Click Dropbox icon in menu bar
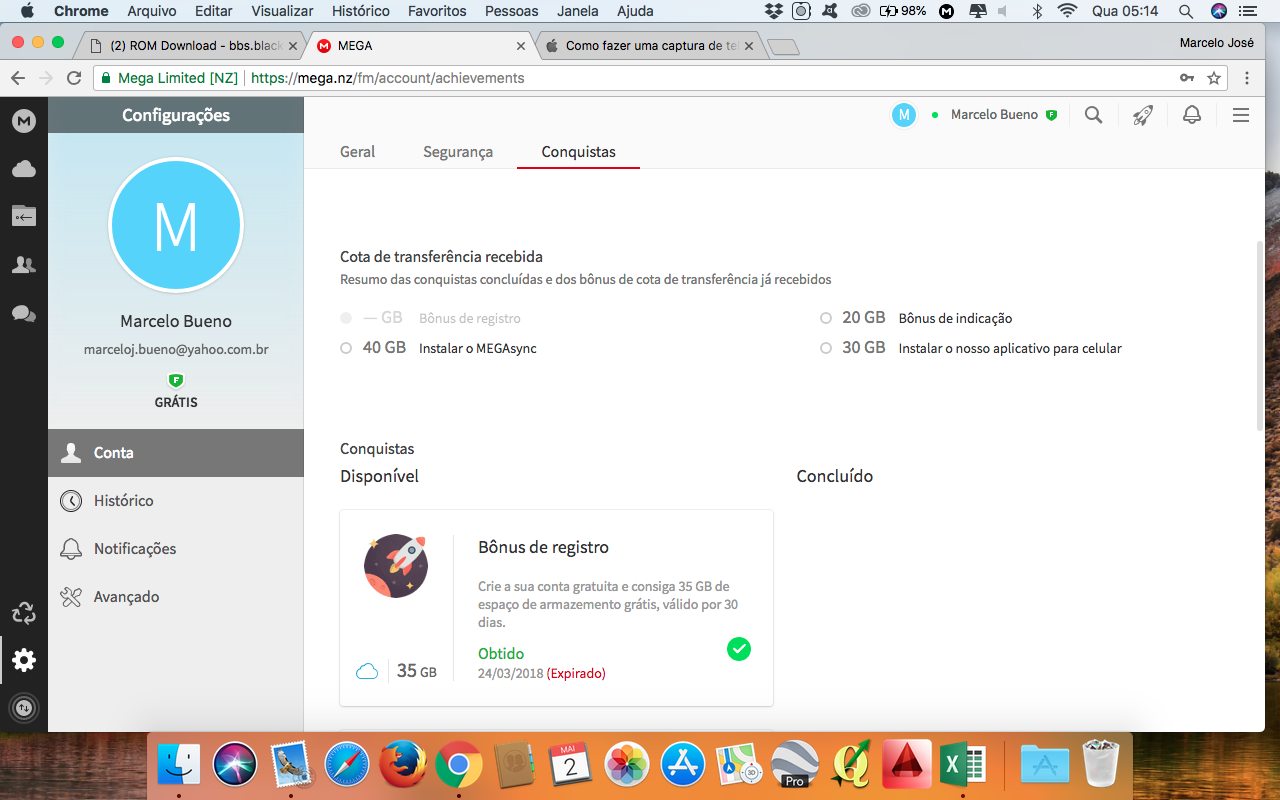 [774, 11]
